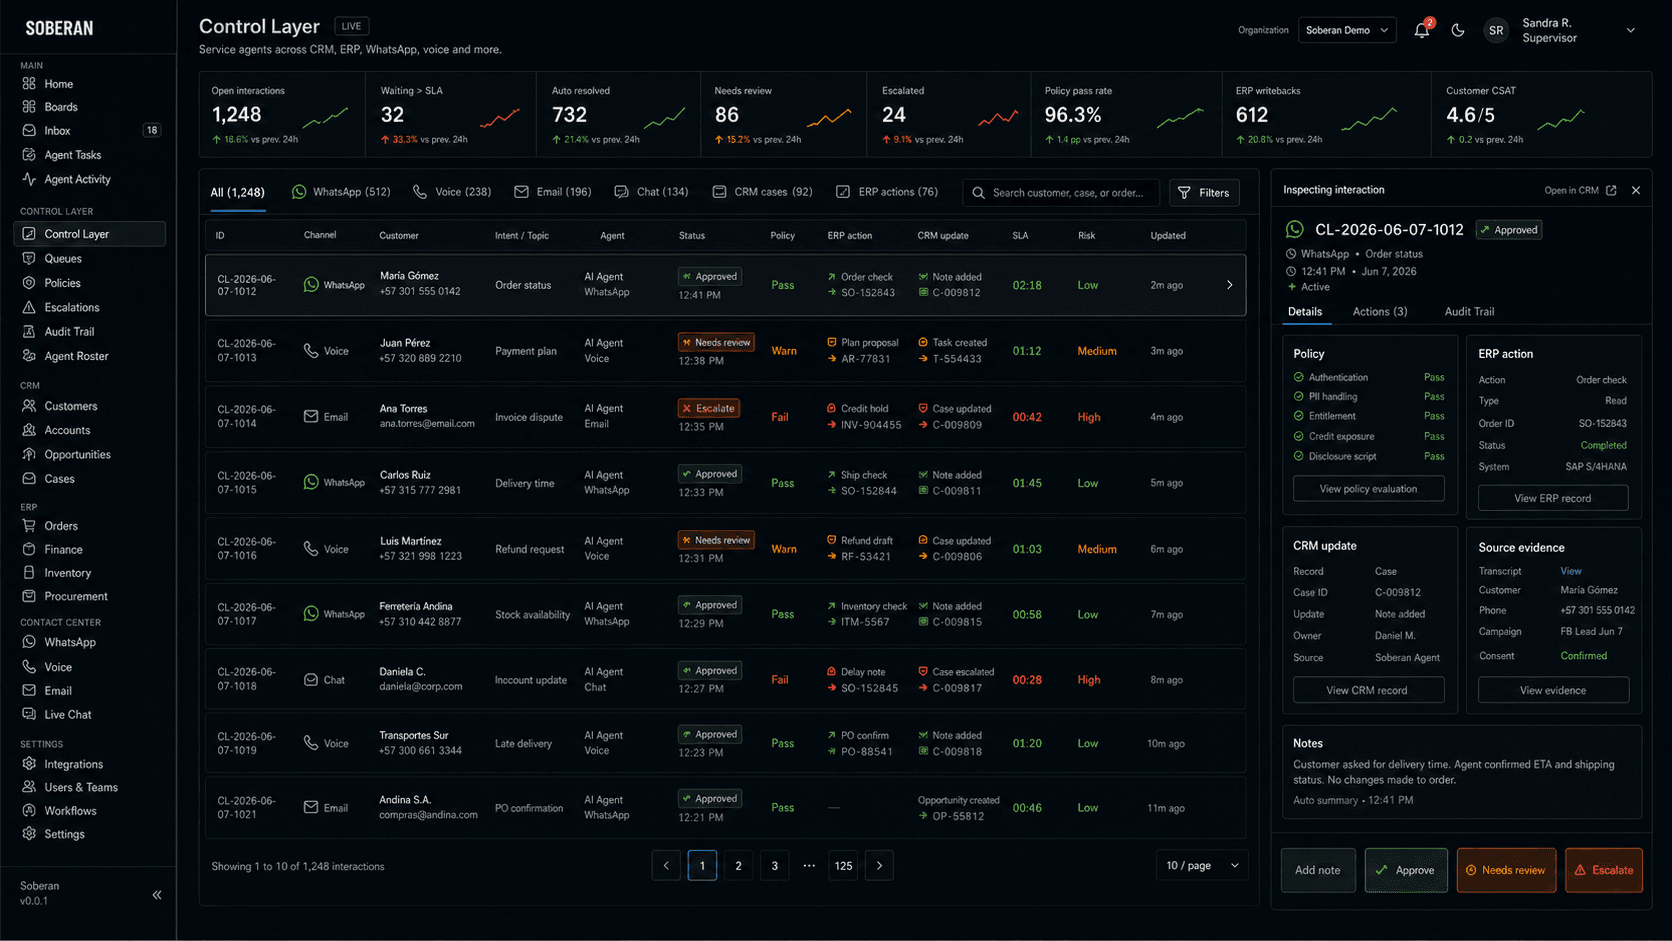Open the Live Chat sidebar icon
The width and height of the screenshot is (1672, 941).
[x=29, y=714]
